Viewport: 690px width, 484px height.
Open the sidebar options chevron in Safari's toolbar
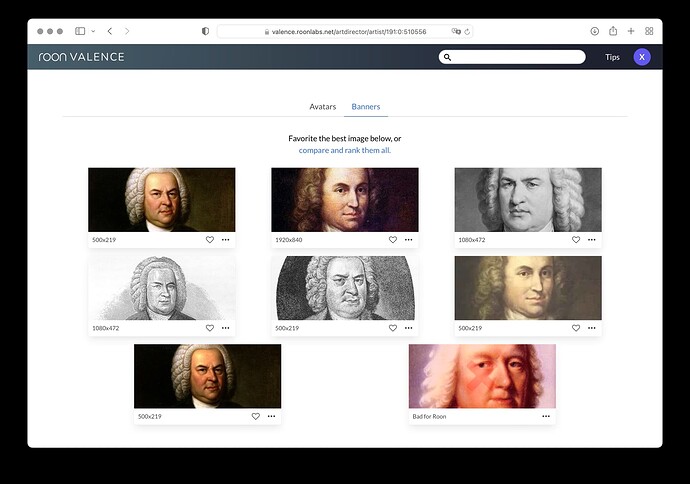[93, 31]
